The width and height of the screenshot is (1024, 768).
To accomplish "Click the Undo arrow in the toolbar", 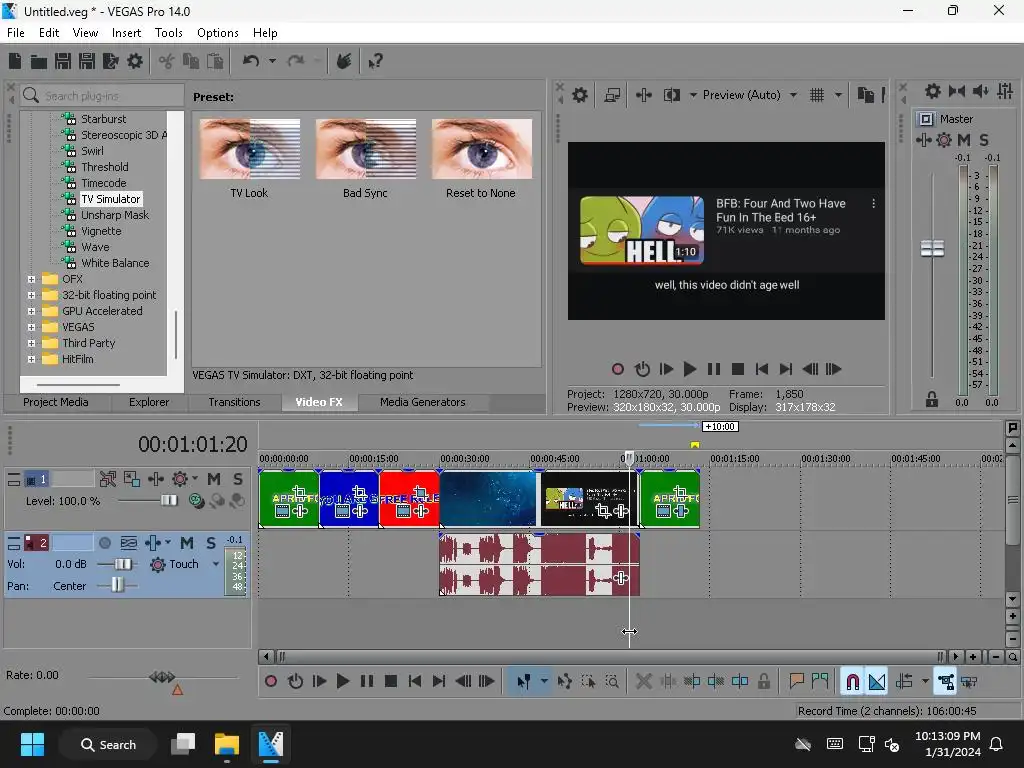I will (x=251, y=61).
